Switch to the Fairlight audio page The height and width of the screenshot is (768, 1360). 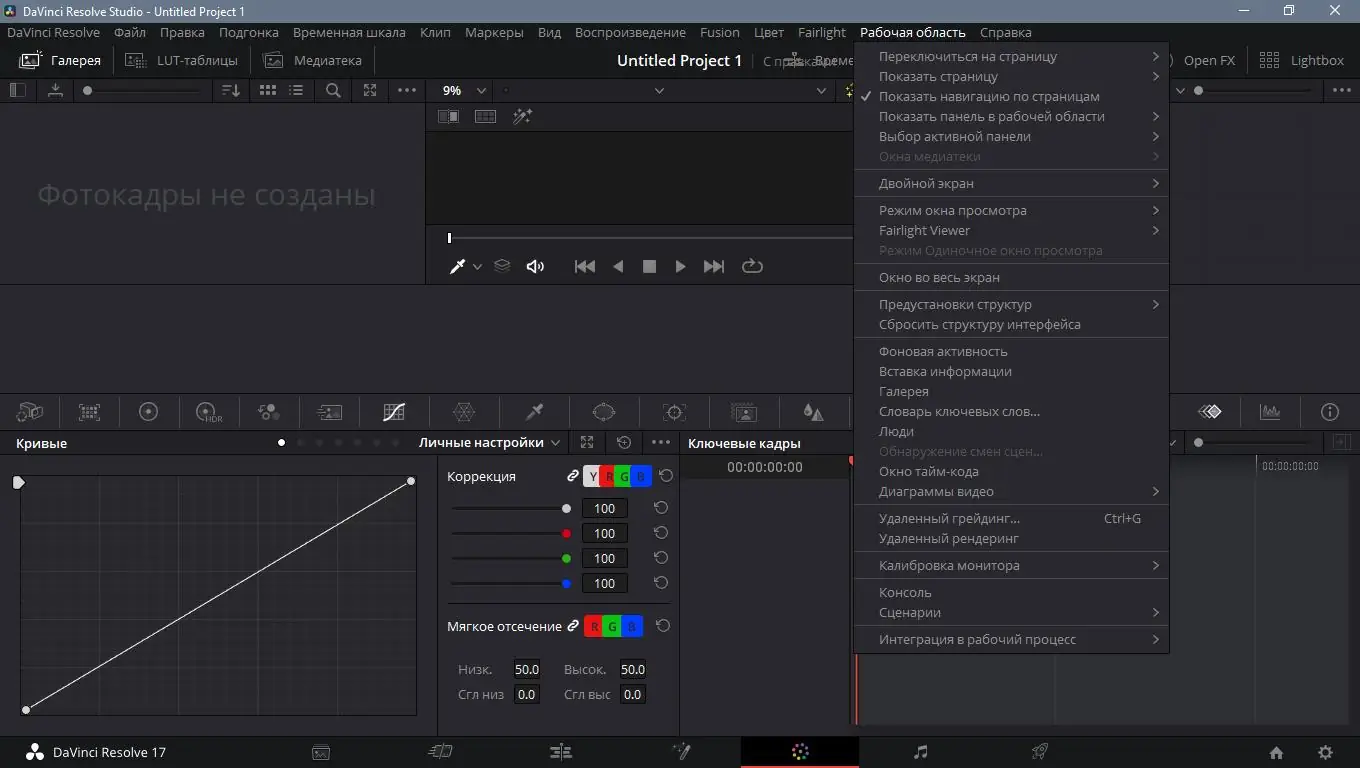[x=919, y=751]
